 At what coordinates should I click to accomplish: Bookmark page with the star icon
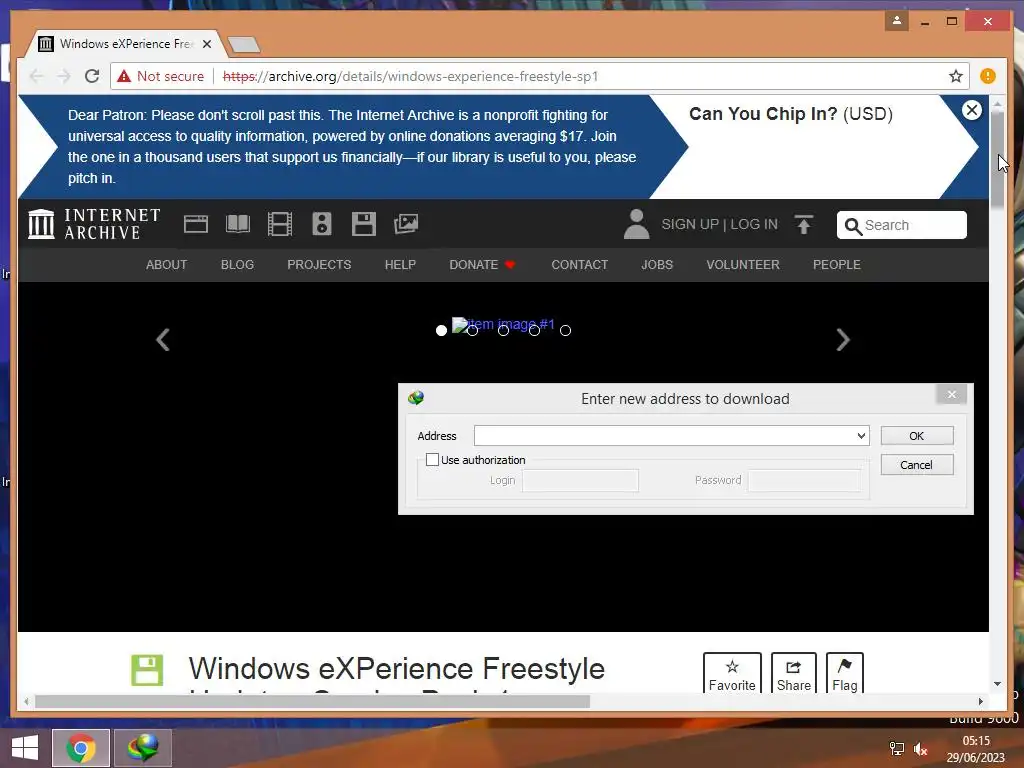point(955,76)
